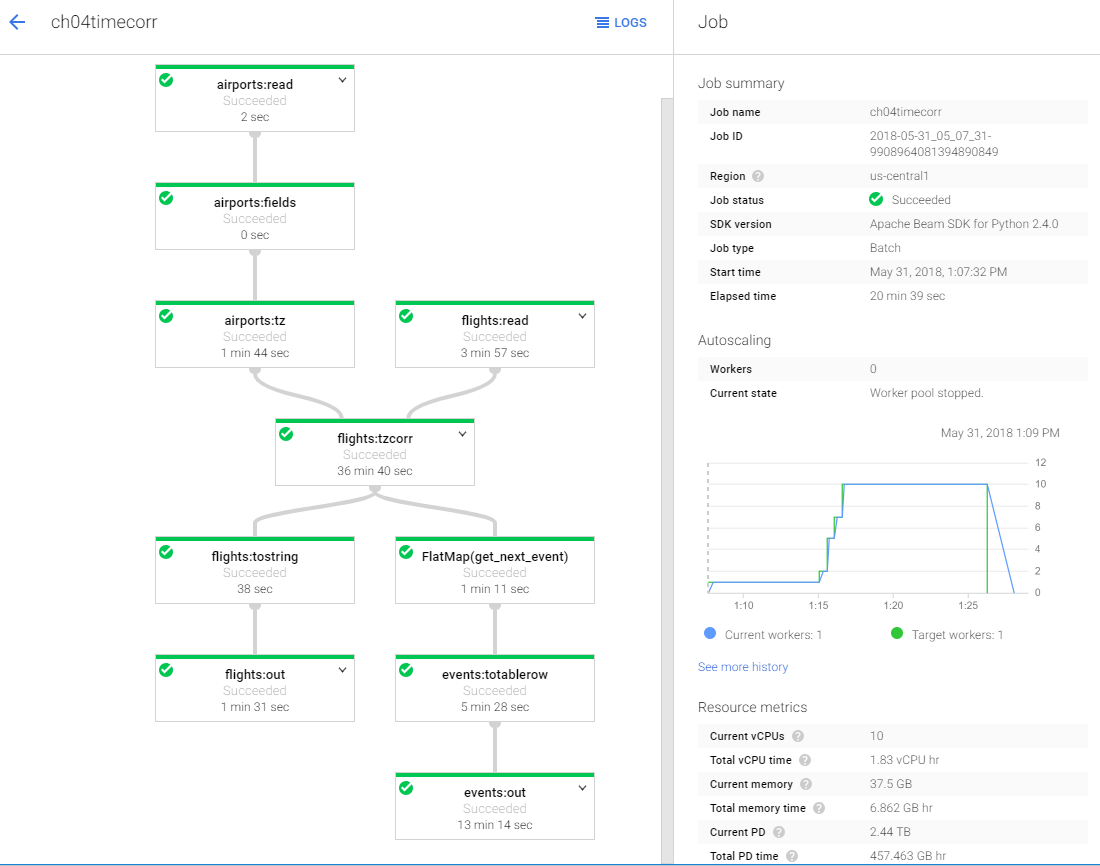Screen dimensions: 1100x866
Task: Expand the flights:tzcorr step details chevron
Action: coord(462,434)
